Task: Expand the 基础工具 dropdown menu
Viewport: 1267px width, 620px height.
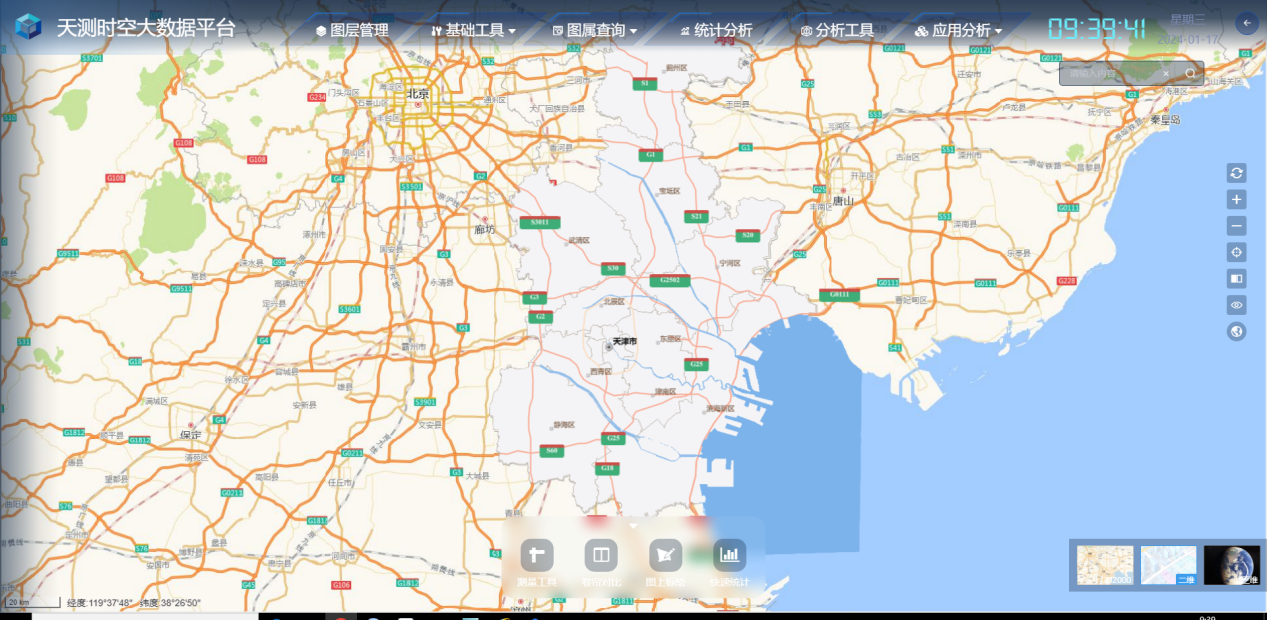Action: pos(473,30)
